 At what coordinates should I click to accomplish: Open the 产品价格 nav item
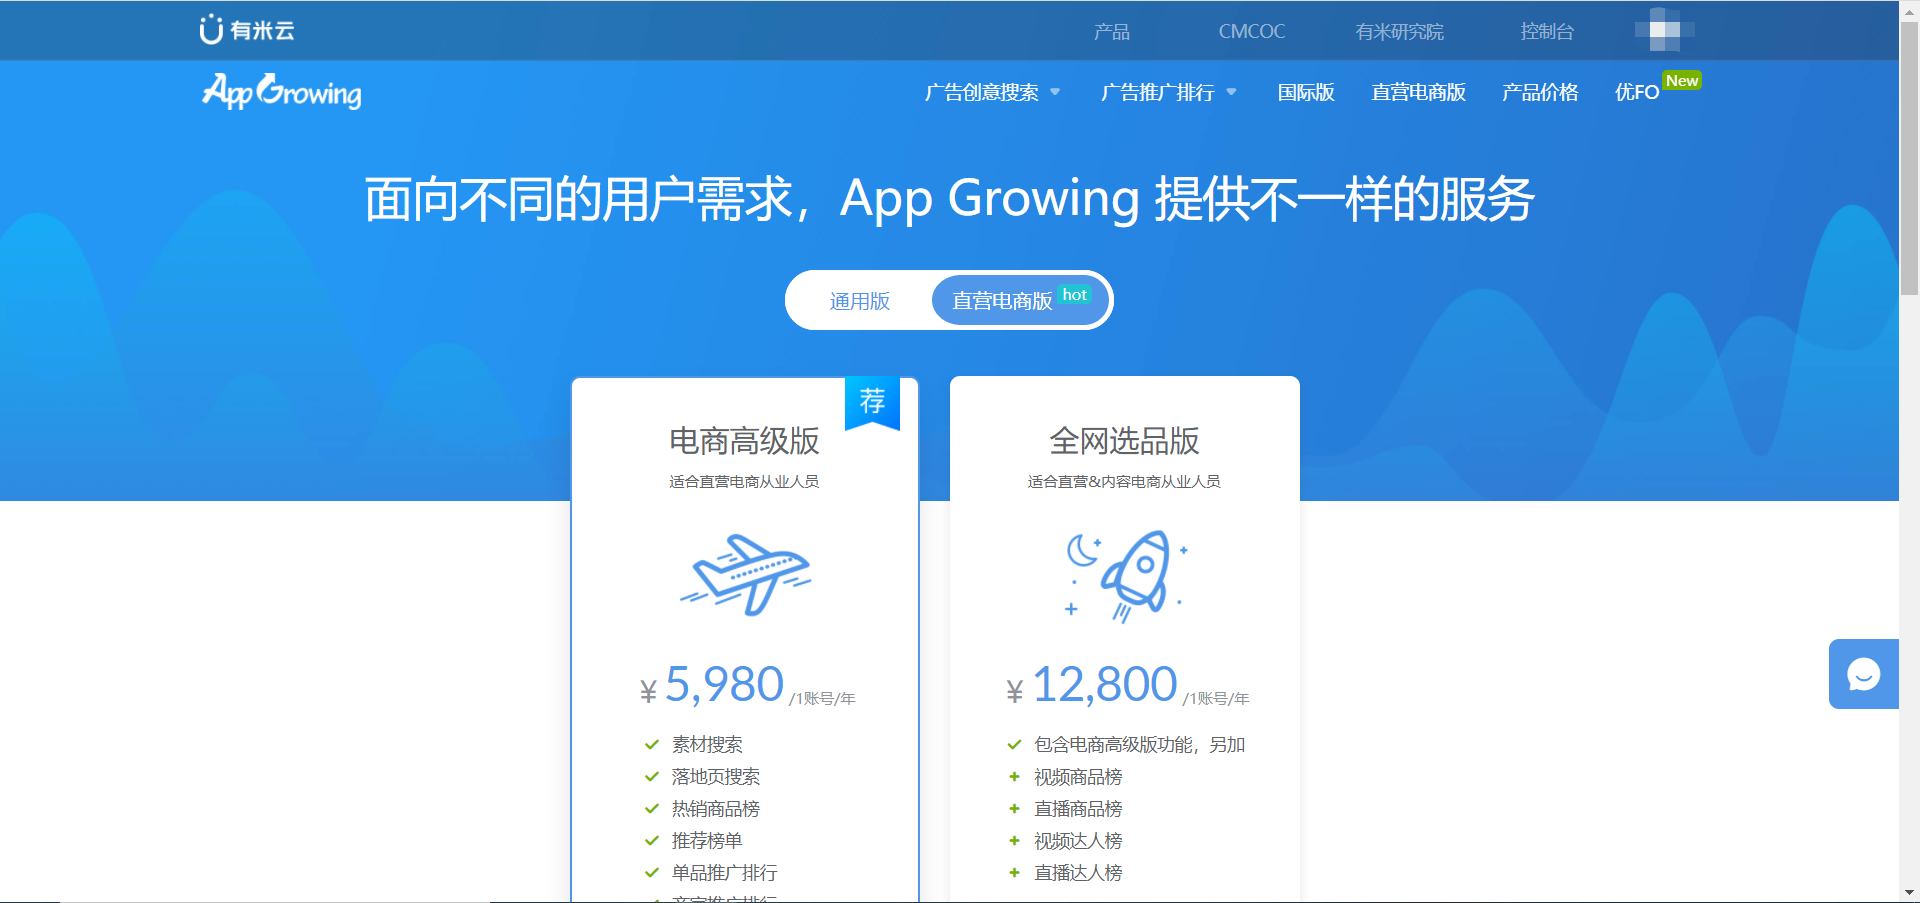[x=1540, y=92]
